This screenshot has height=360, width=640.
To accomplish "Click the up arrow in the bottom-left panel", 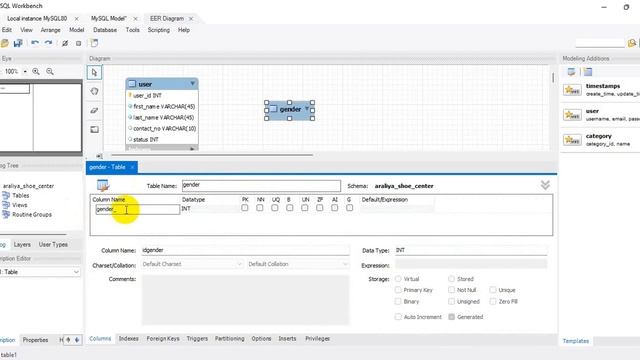I will (68, 340).
